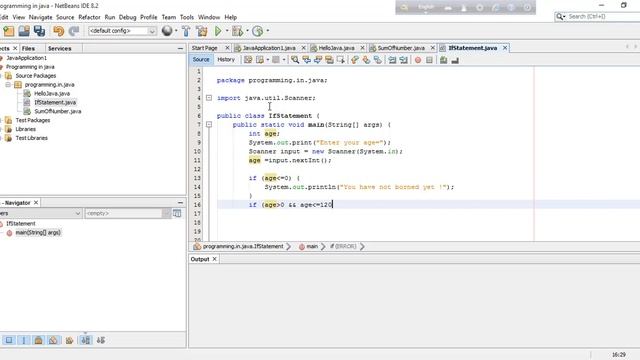Click the Profile Project clock icon
The height and width of the screenshot is (360, 640).
click(x=257, y=31)
